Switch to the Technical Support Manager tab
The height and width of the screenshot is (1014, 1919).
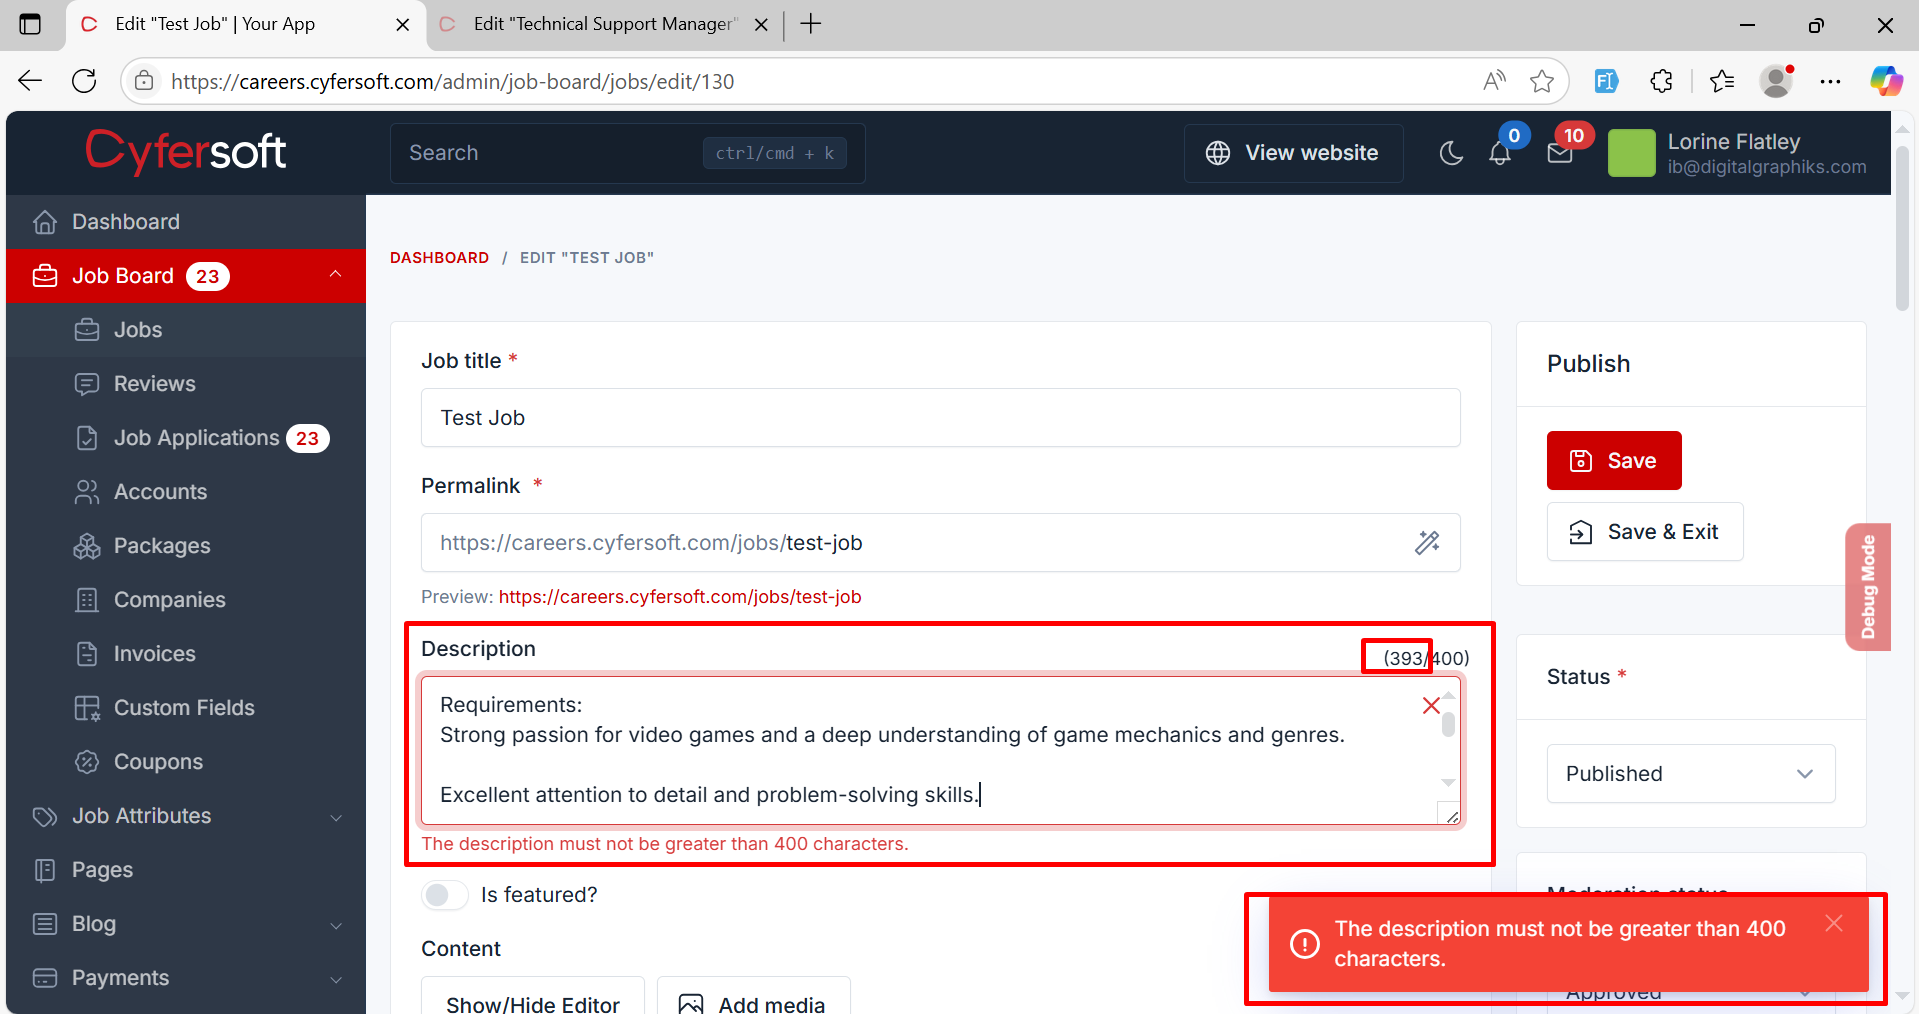603,24
